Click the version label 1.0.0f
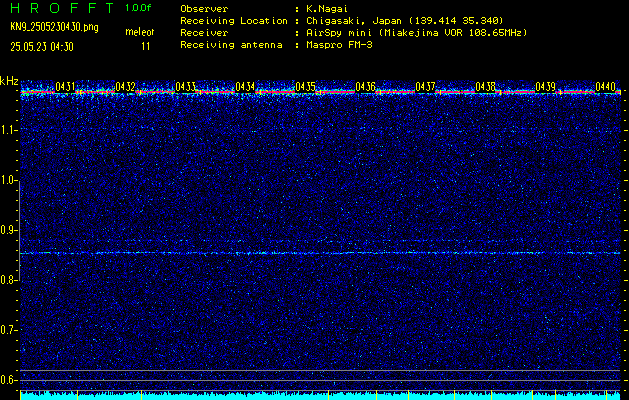The height and width of the screenshot is (400, 629). pos(138,8)
